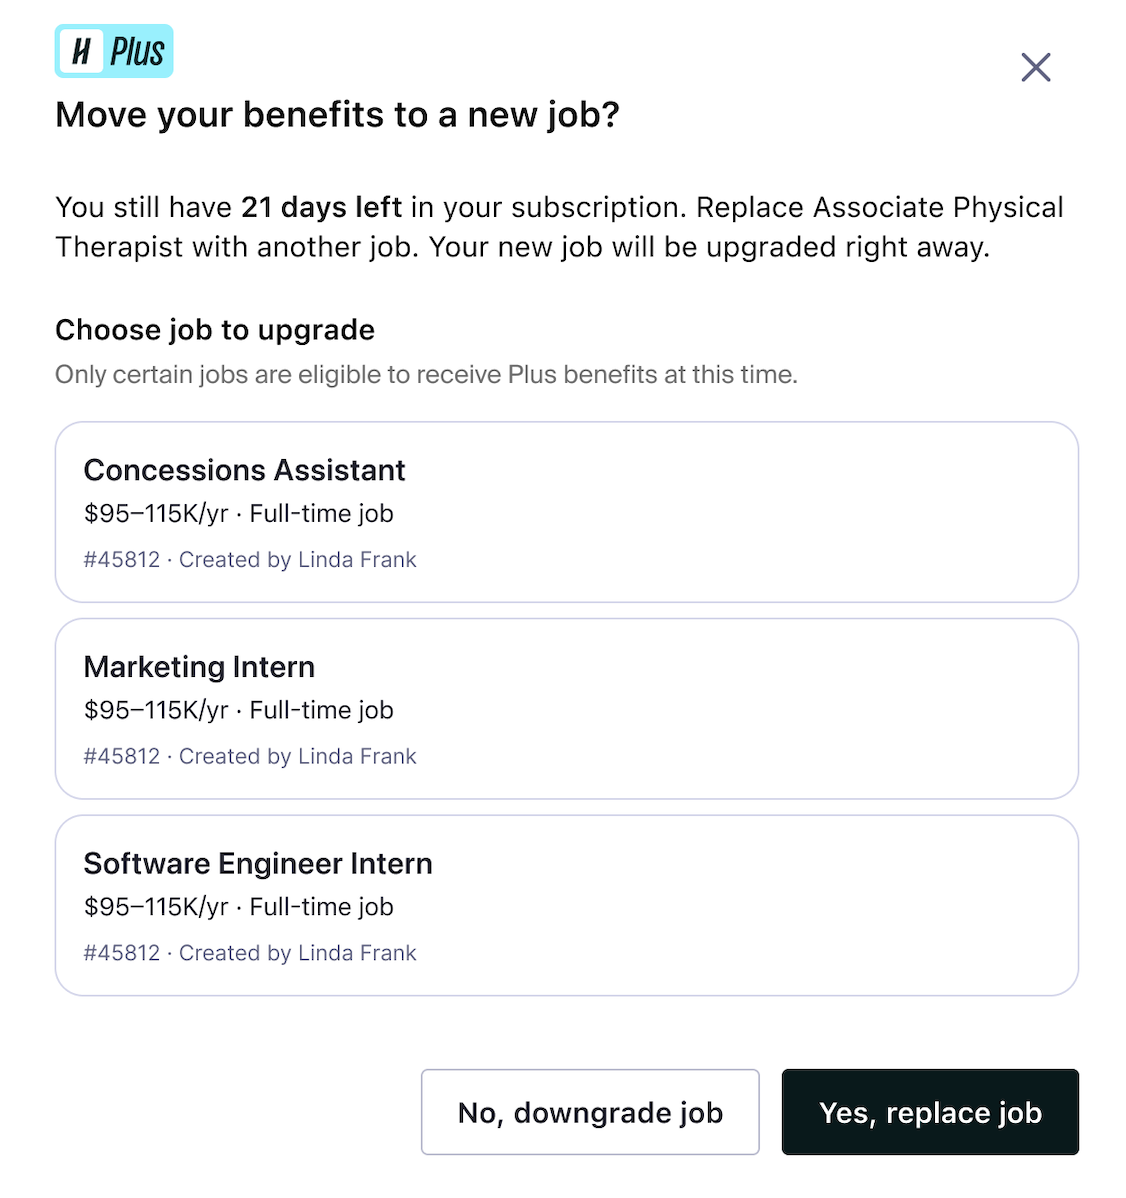Select the Concessions Assistant job card

567,512
